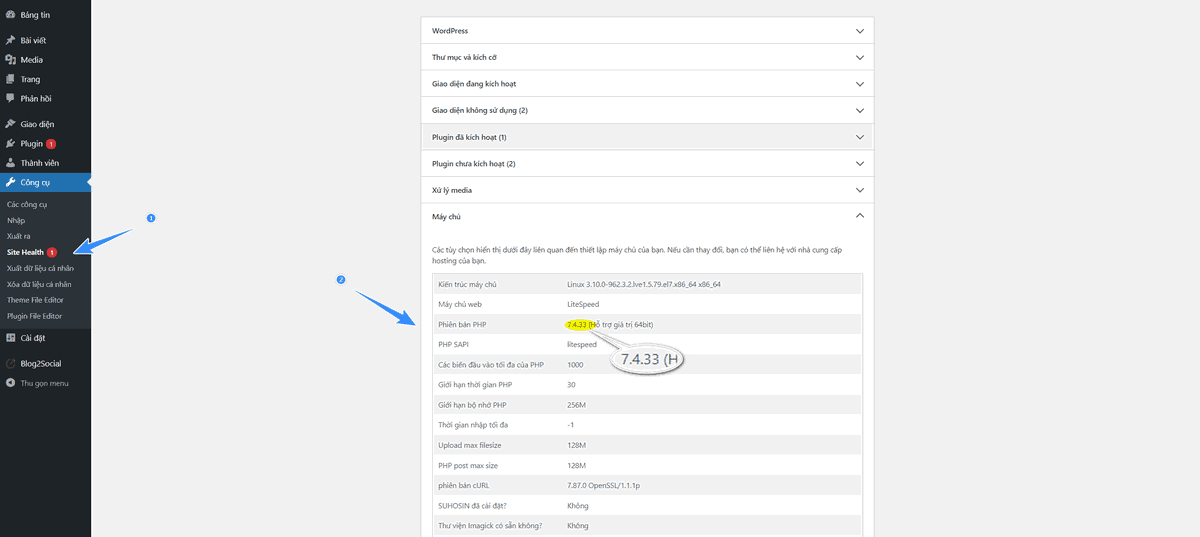
Task: Click the Thành viên user icon
Action: click(10, 163)
